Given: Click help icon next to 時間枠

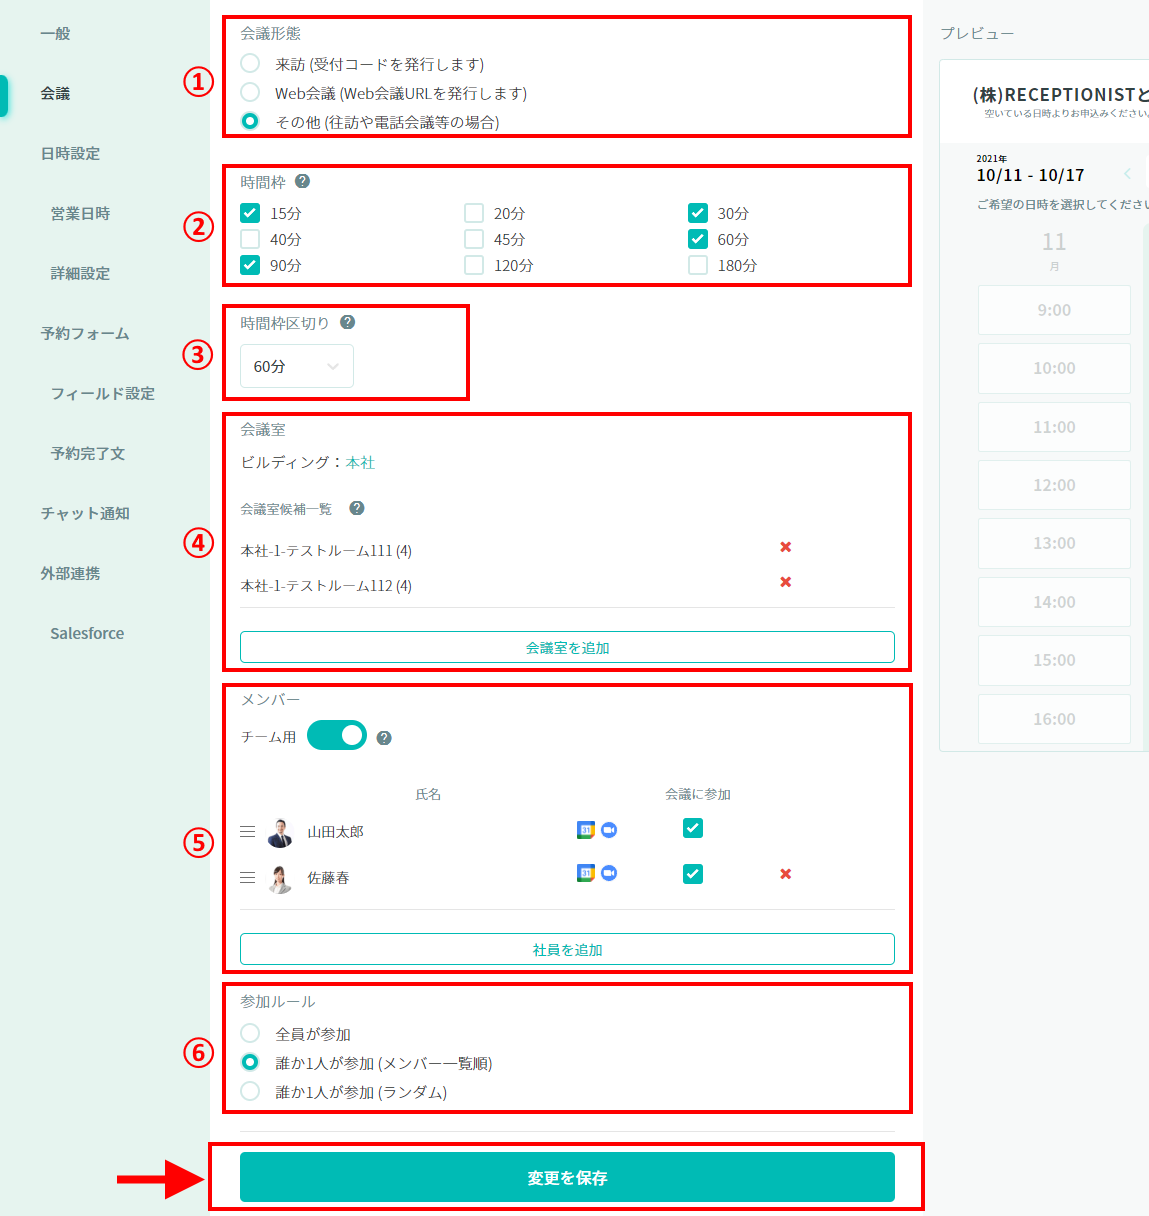Looking at the screenshot, I should click(302, 182).
